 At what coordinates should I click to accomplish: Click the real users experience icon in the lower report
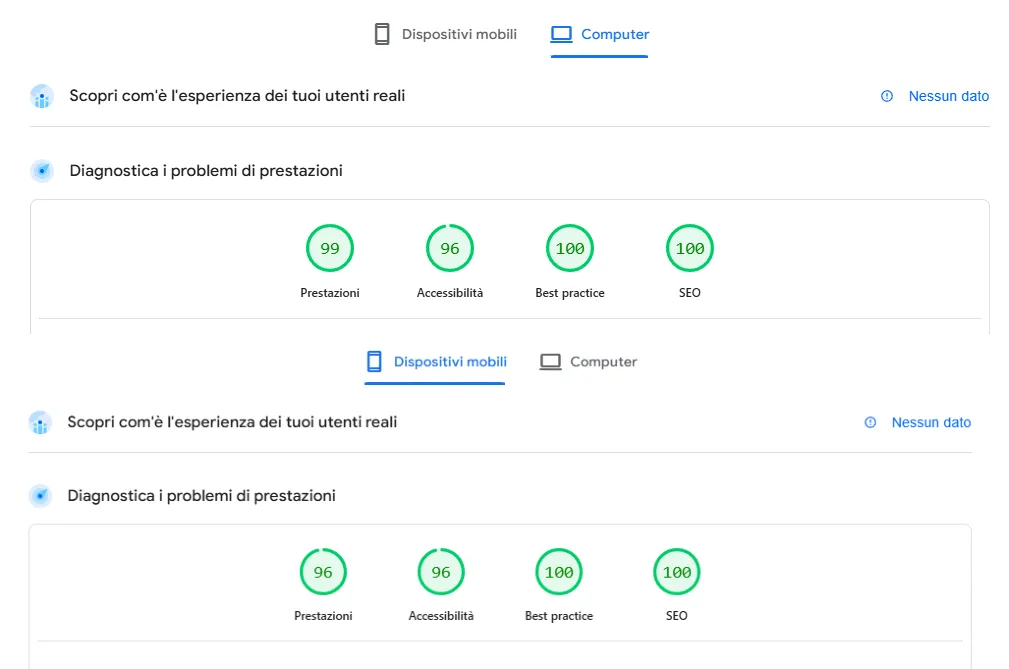[x=40, y=423]
